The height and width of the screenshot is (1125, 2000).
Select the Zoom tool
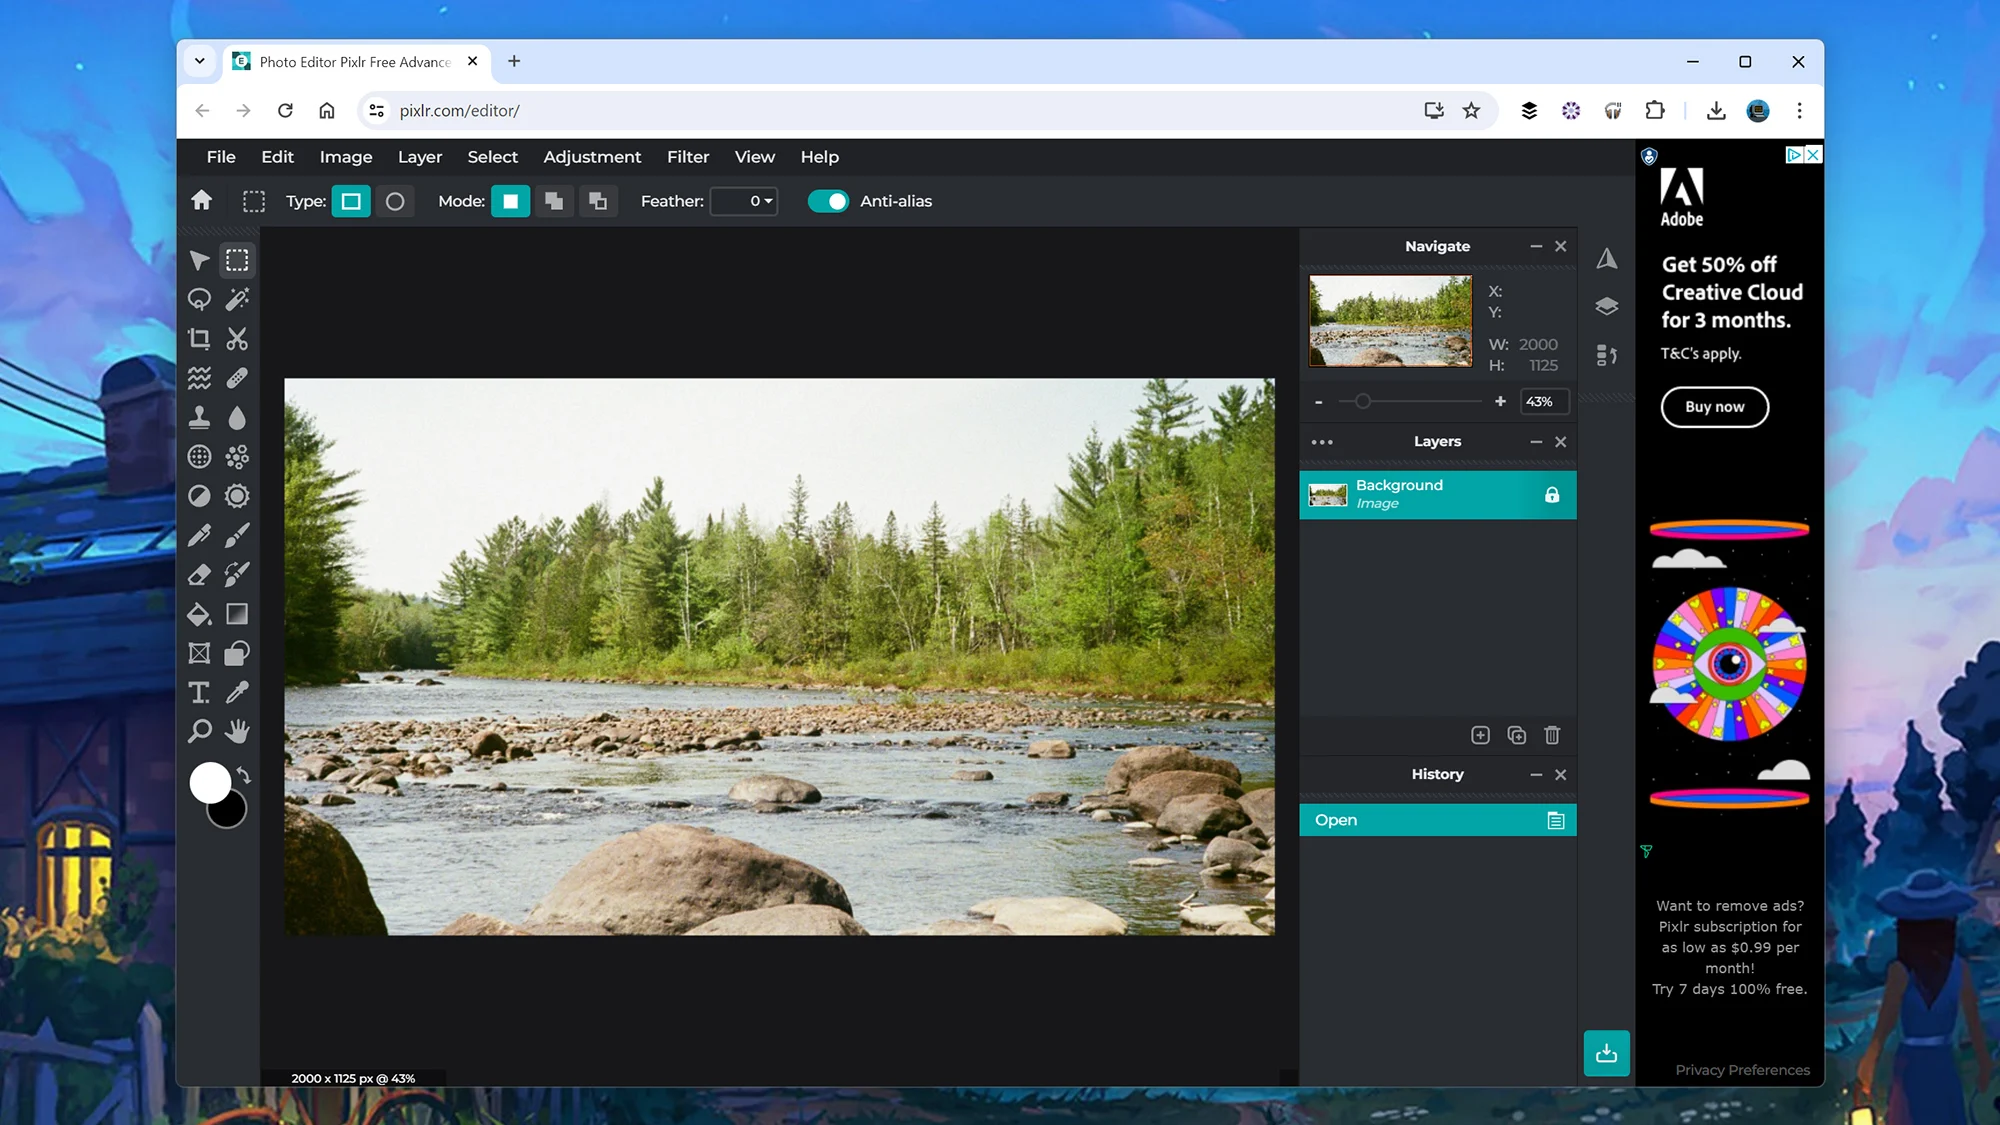[x=199, y=729]
